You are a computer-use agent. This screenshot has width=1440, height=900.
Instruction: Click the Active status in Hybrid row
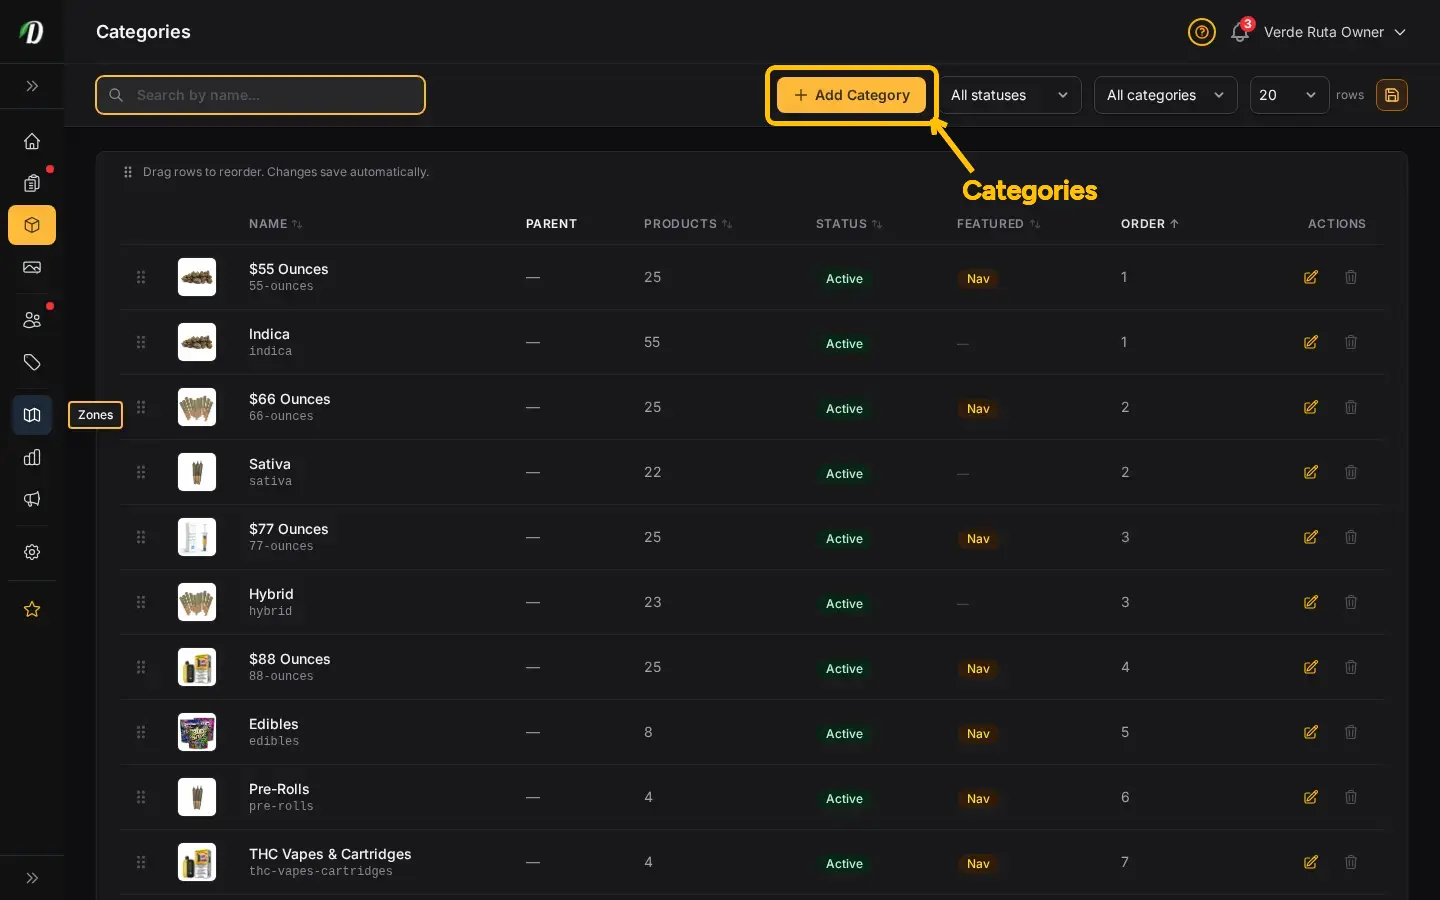pyautogui.click(x=844, y=604)
